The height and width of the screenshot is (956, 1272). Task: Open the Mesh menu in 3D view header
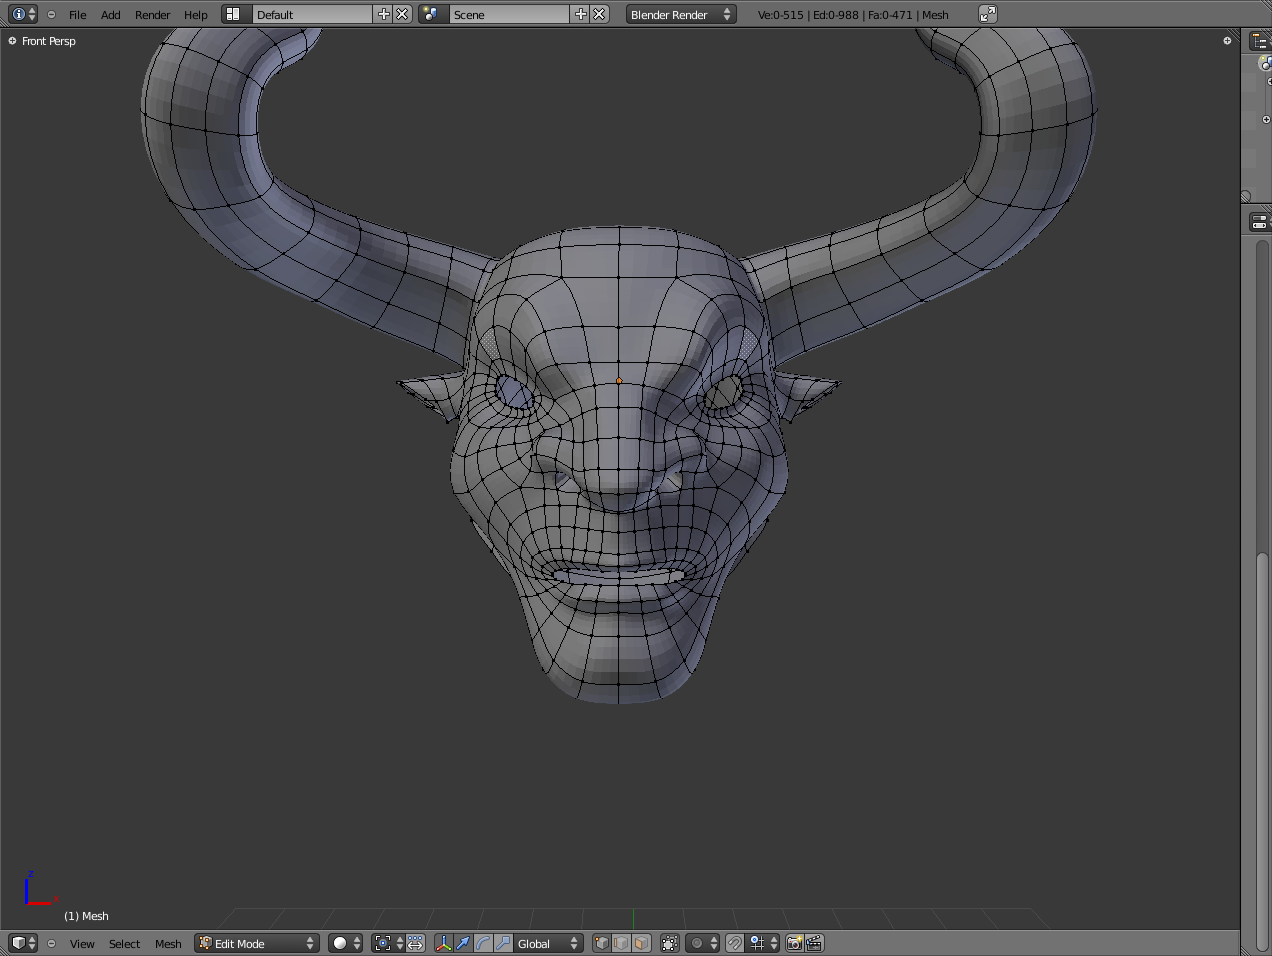168,944
